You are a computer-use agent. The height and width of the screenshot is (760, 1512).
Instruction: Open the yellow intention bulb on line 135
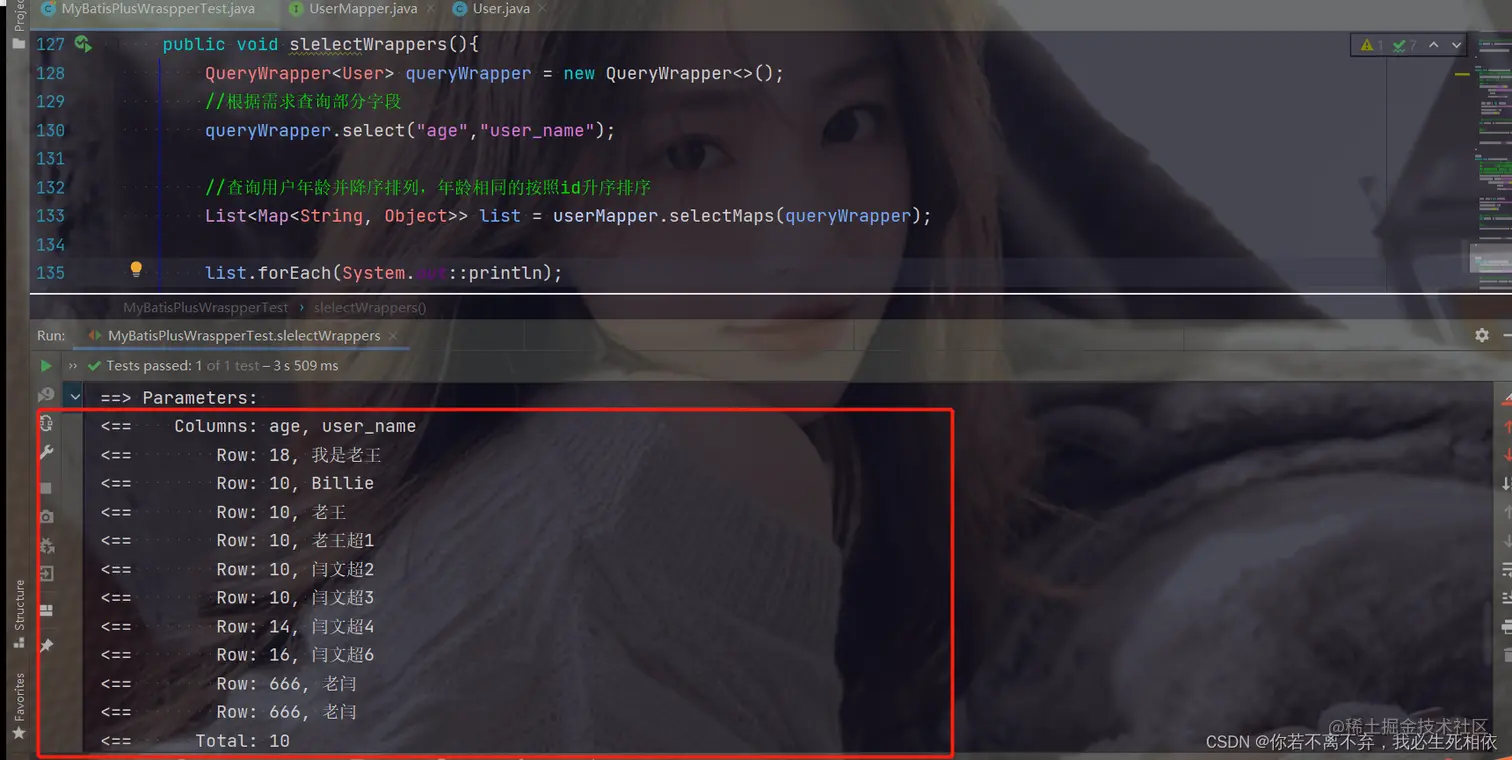point(136,269)
